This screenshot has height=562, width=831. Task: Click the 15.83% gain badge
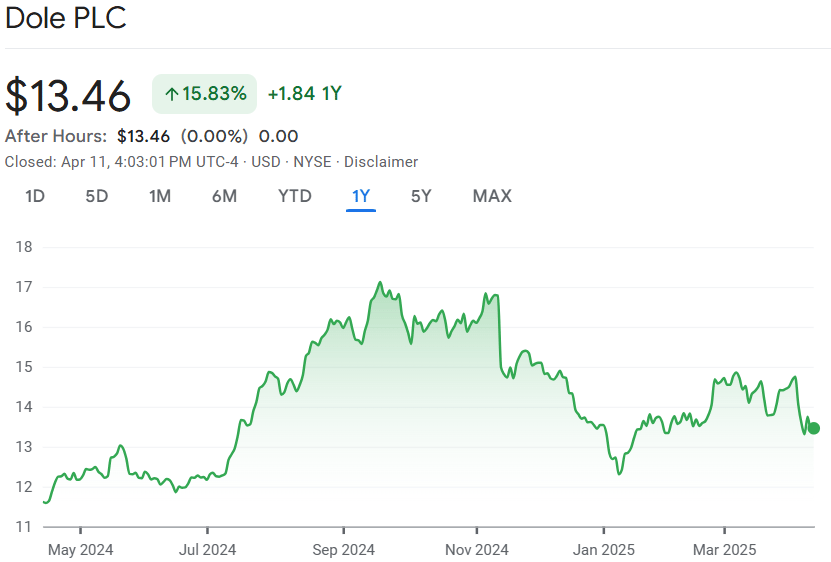pyautogui.click(x=205, y=94)
